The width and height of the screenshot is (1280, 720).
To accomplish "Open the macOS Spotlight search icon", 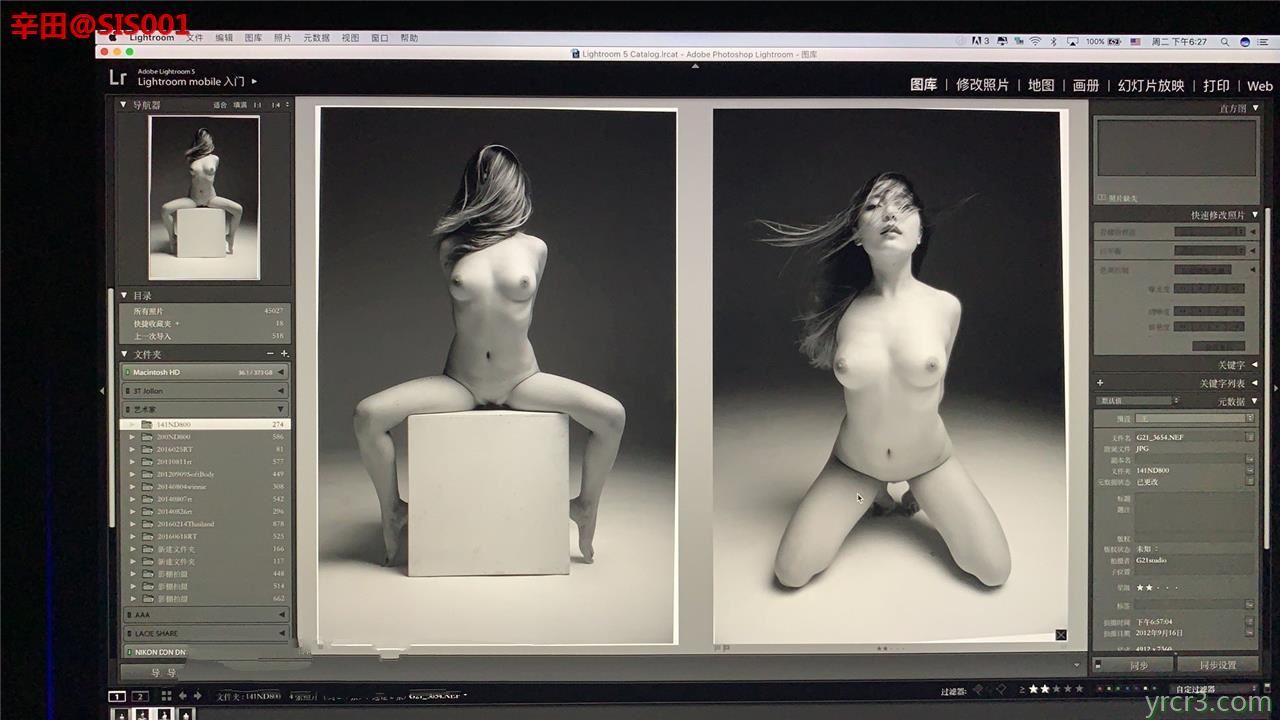I will (x=1223, y=42).
